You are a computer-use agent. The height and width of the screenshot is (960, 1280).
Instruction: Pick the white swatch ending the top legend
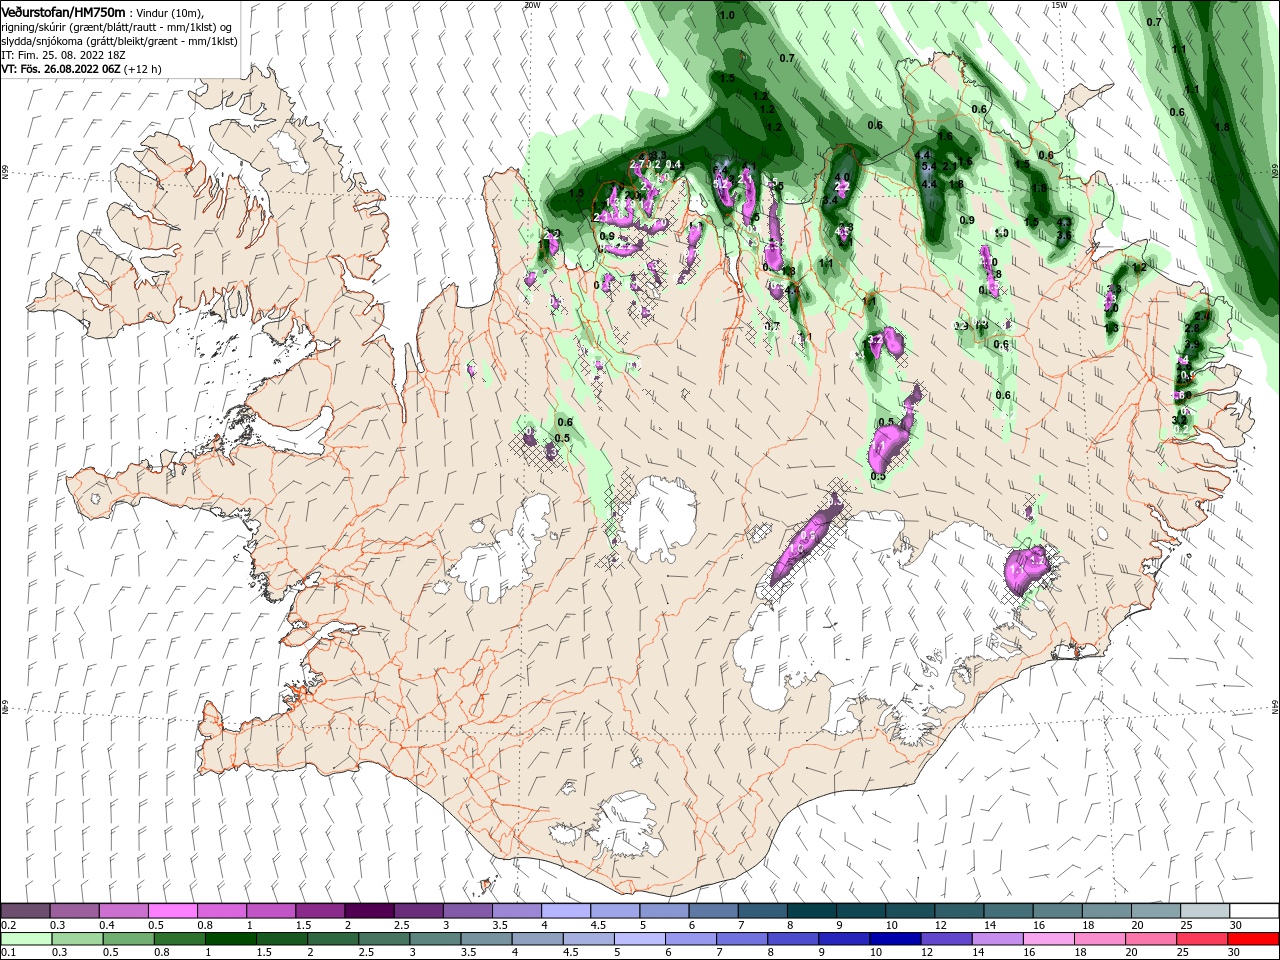point(1254,911)
